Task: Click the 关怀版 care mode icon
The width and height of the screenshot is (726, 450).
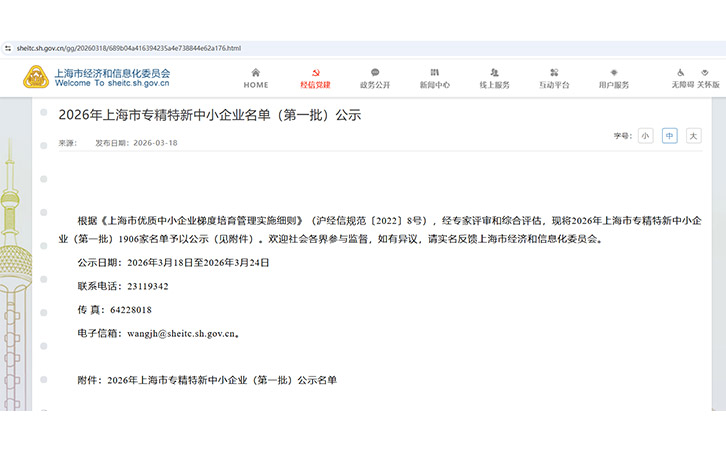Action: click(708, 72)
